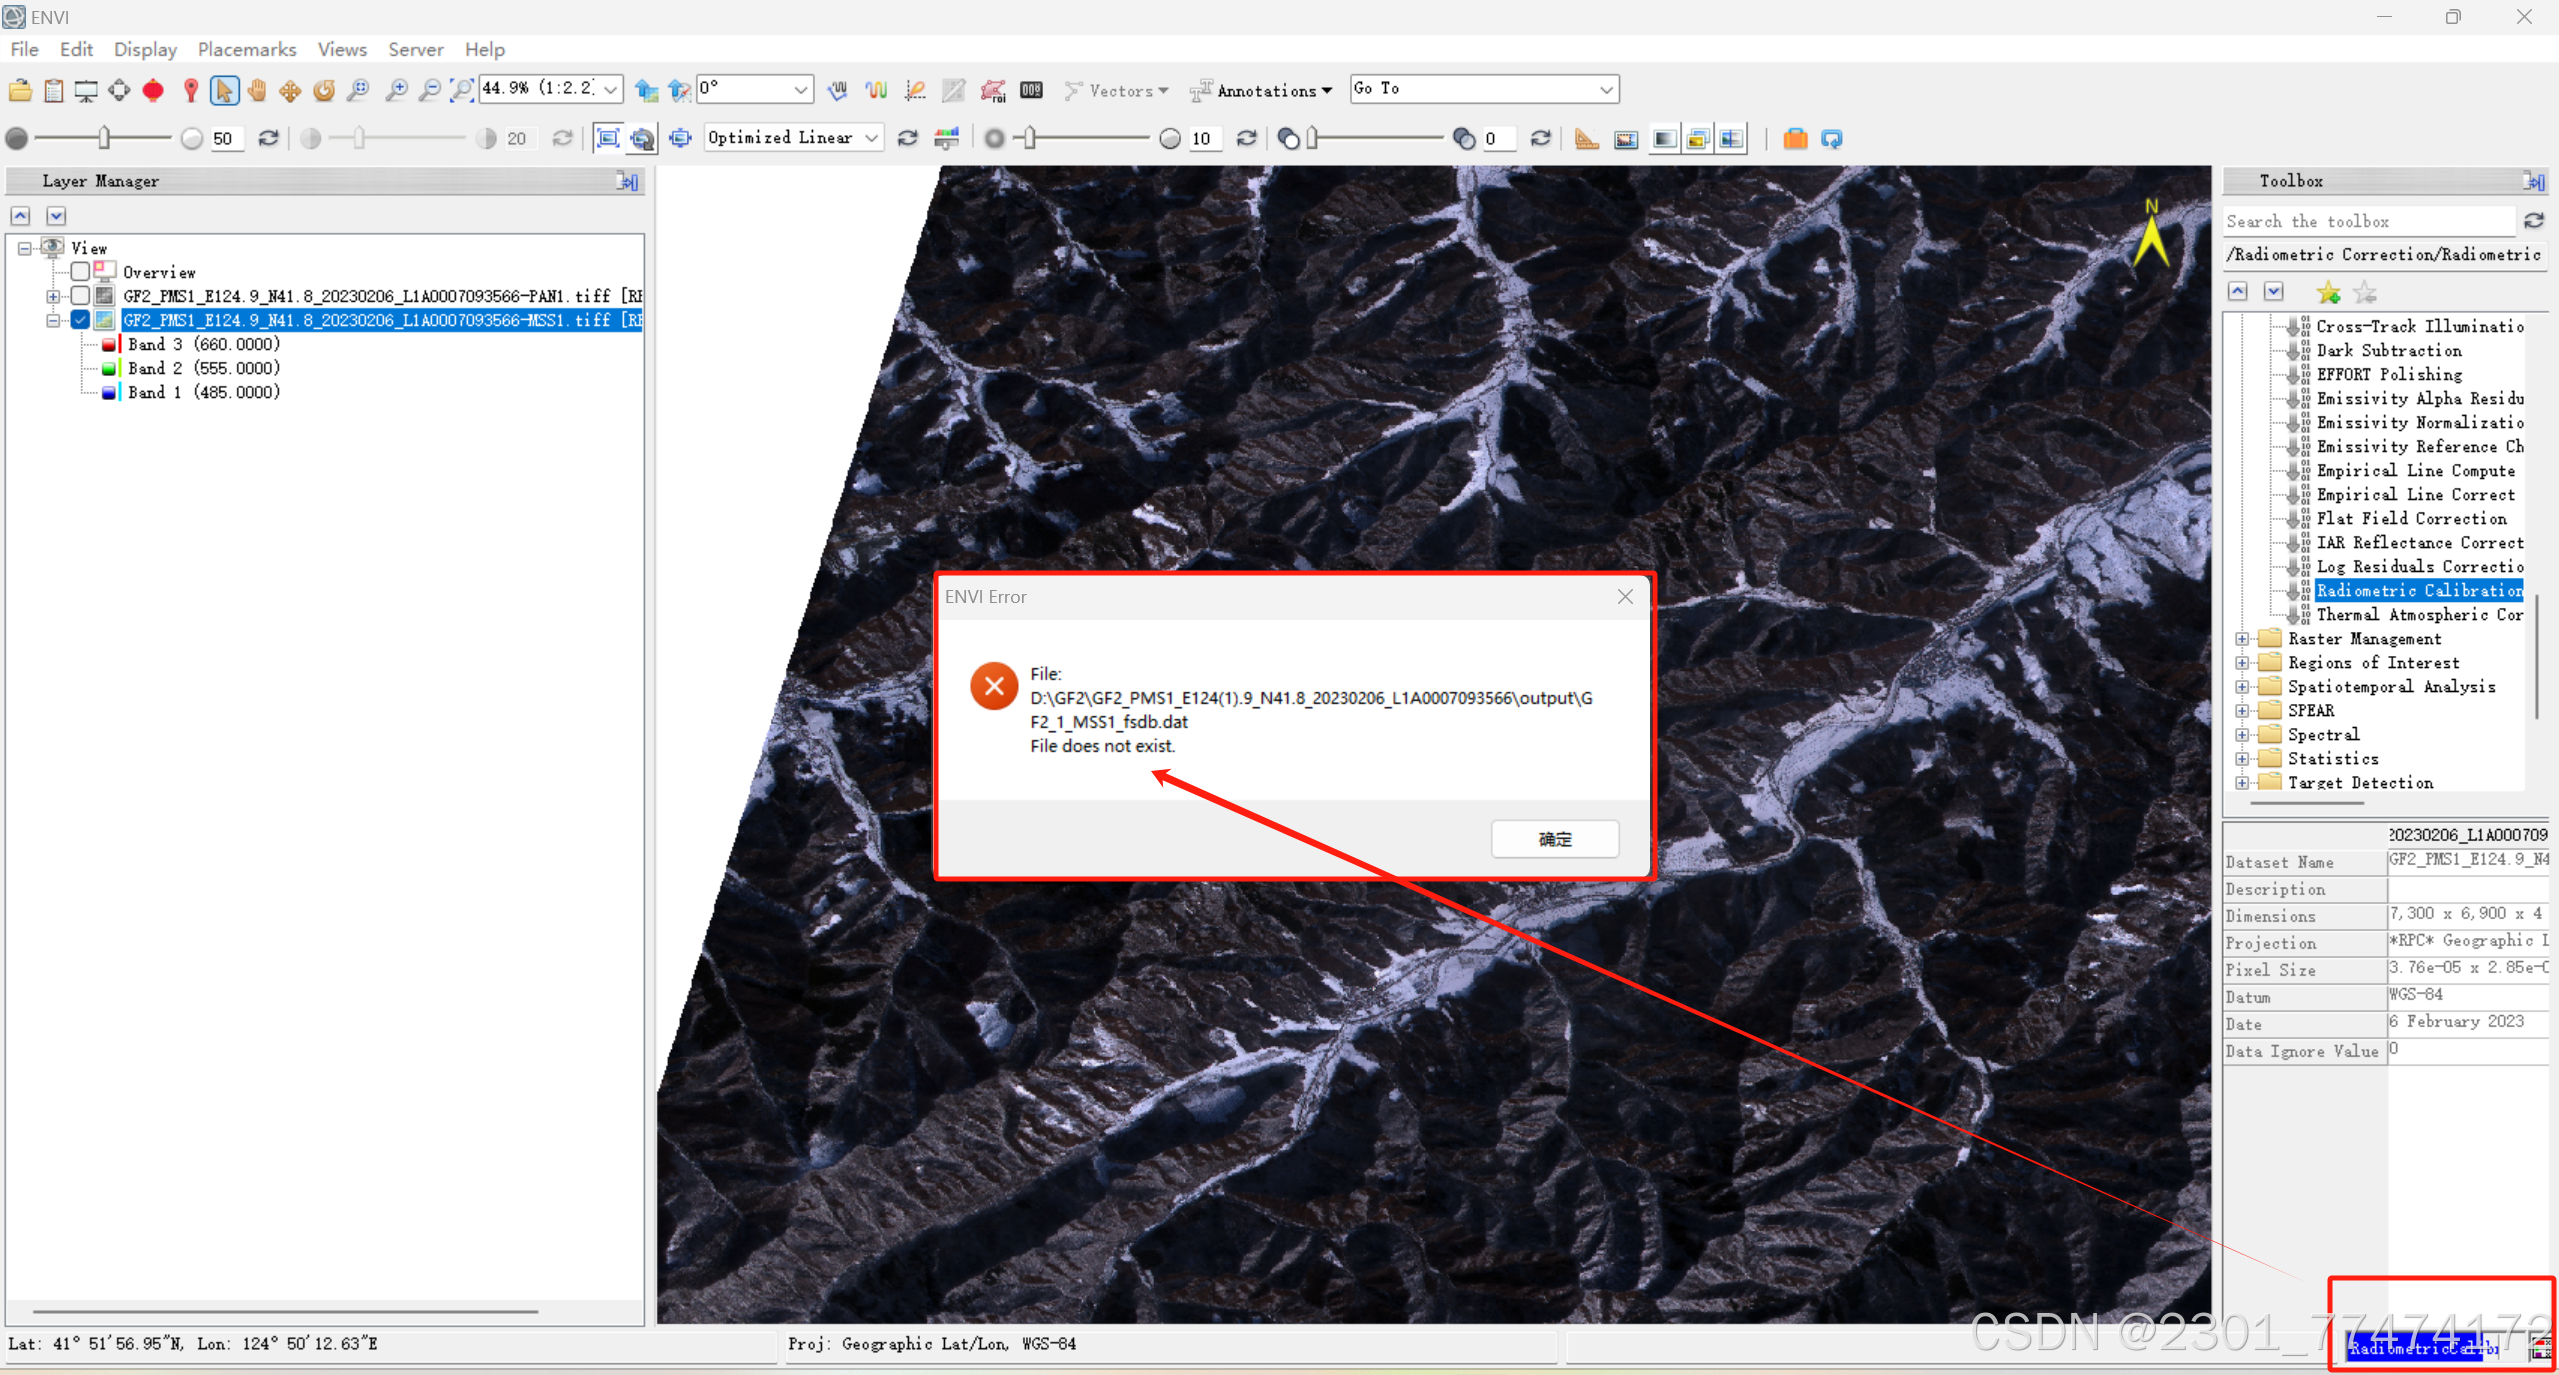Viewport: 2559px width, 1375px height.
Task: Click the Open file folder icon
Action: point(20,91)
